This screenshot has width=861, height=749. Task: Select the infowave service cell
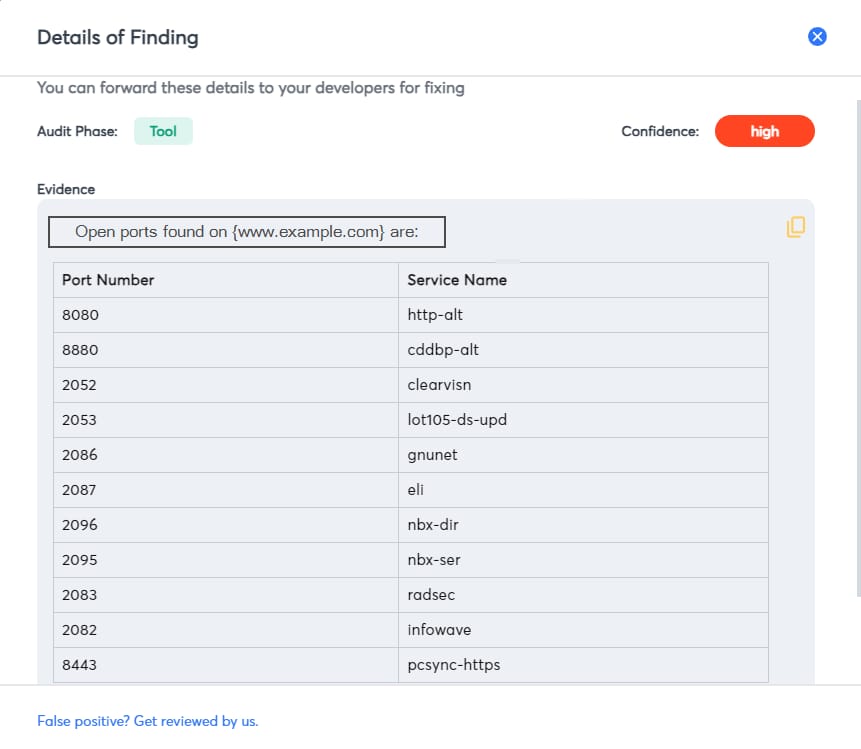click(583, 630)
